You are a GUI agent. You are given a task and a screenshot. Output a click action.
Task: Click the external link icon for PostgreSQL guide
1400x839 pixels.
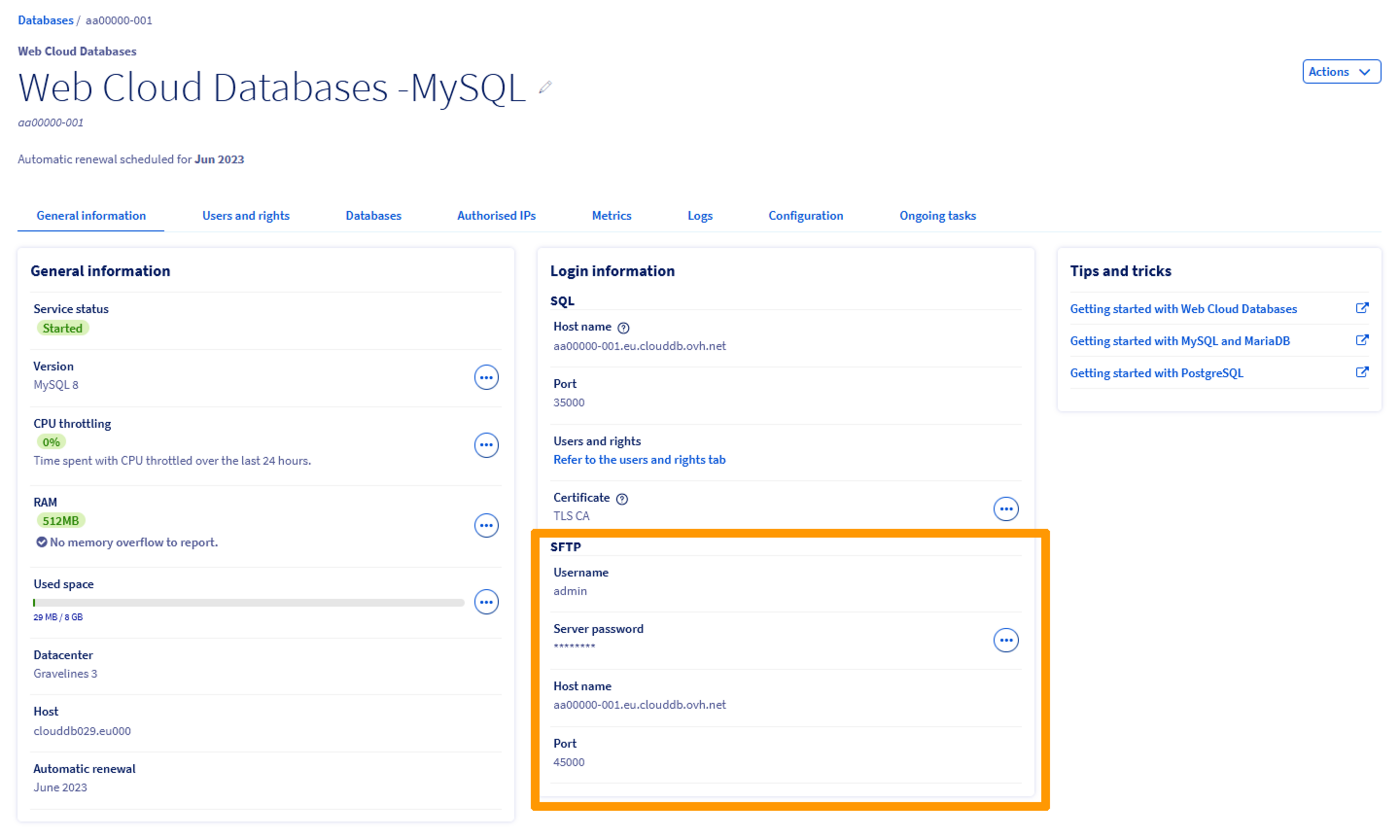click(x=1363, y=372)
